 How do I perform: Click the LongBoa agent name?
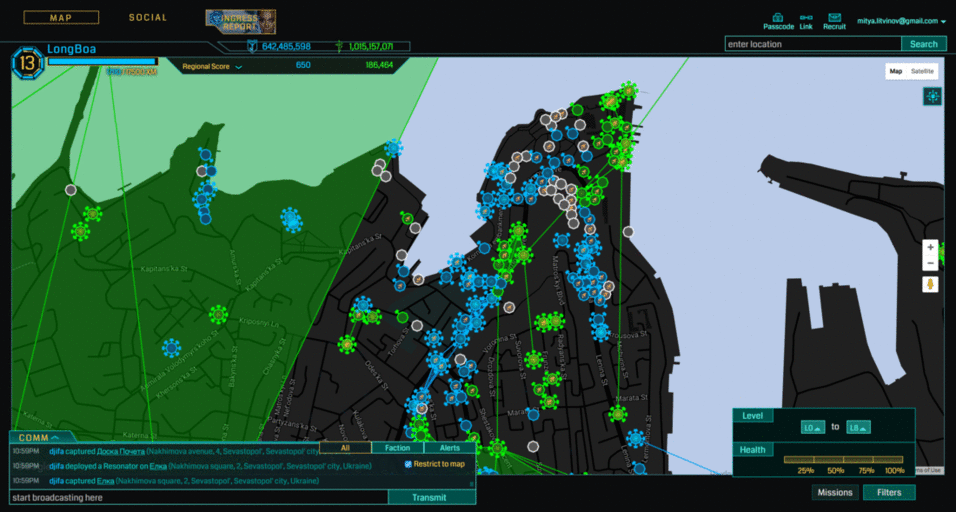71,49
